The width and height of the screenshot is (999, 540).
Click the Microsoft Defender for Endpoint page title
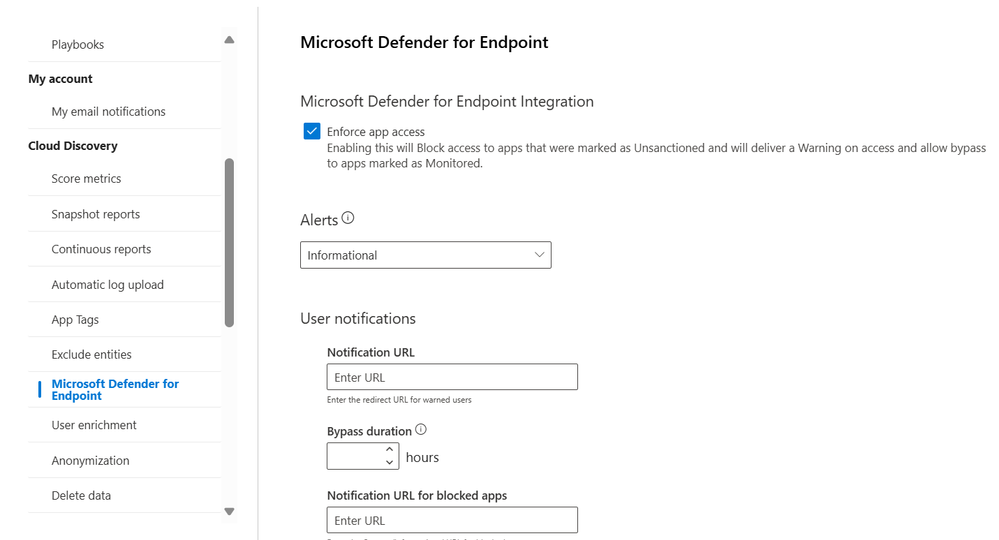[424, 42]
